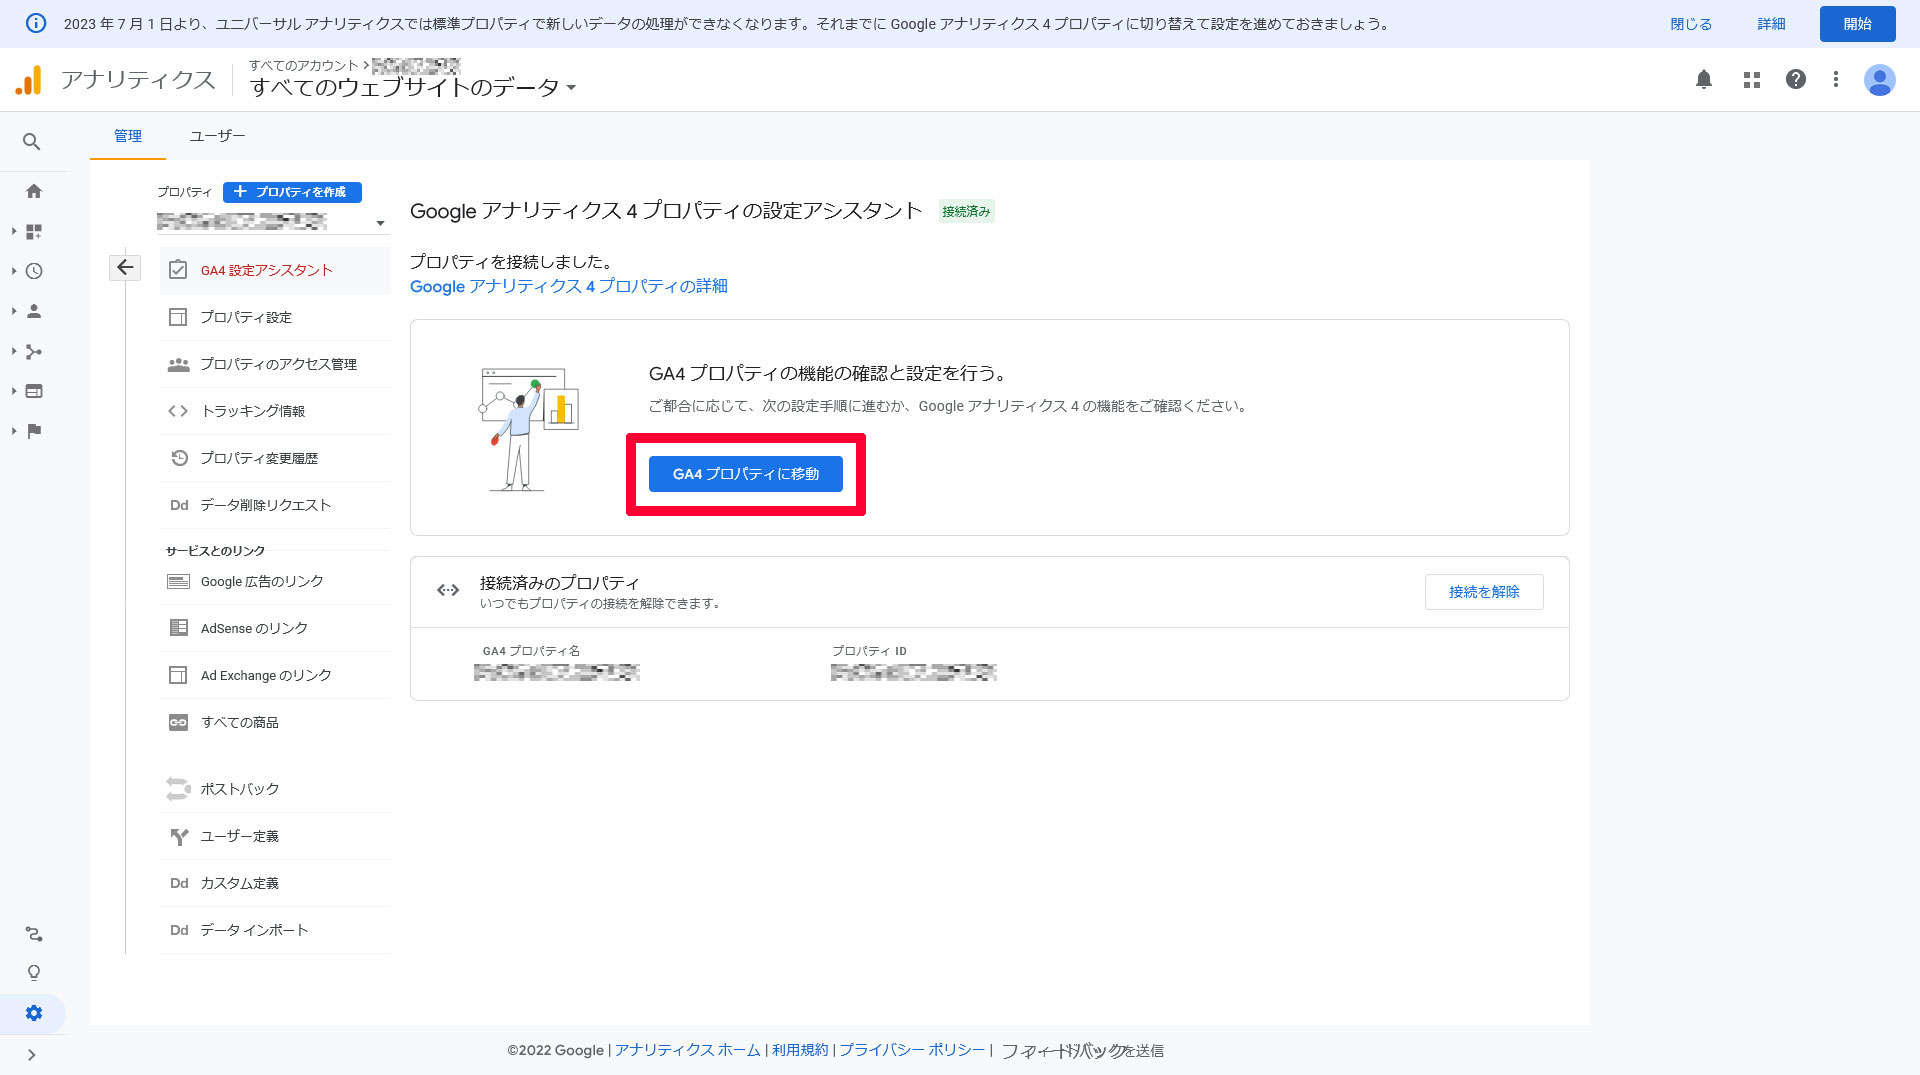The height and width of the screenshot is (1075, 1920).
Task: Open カスタム定義 menu item
Action: click(x=275, y=883)
